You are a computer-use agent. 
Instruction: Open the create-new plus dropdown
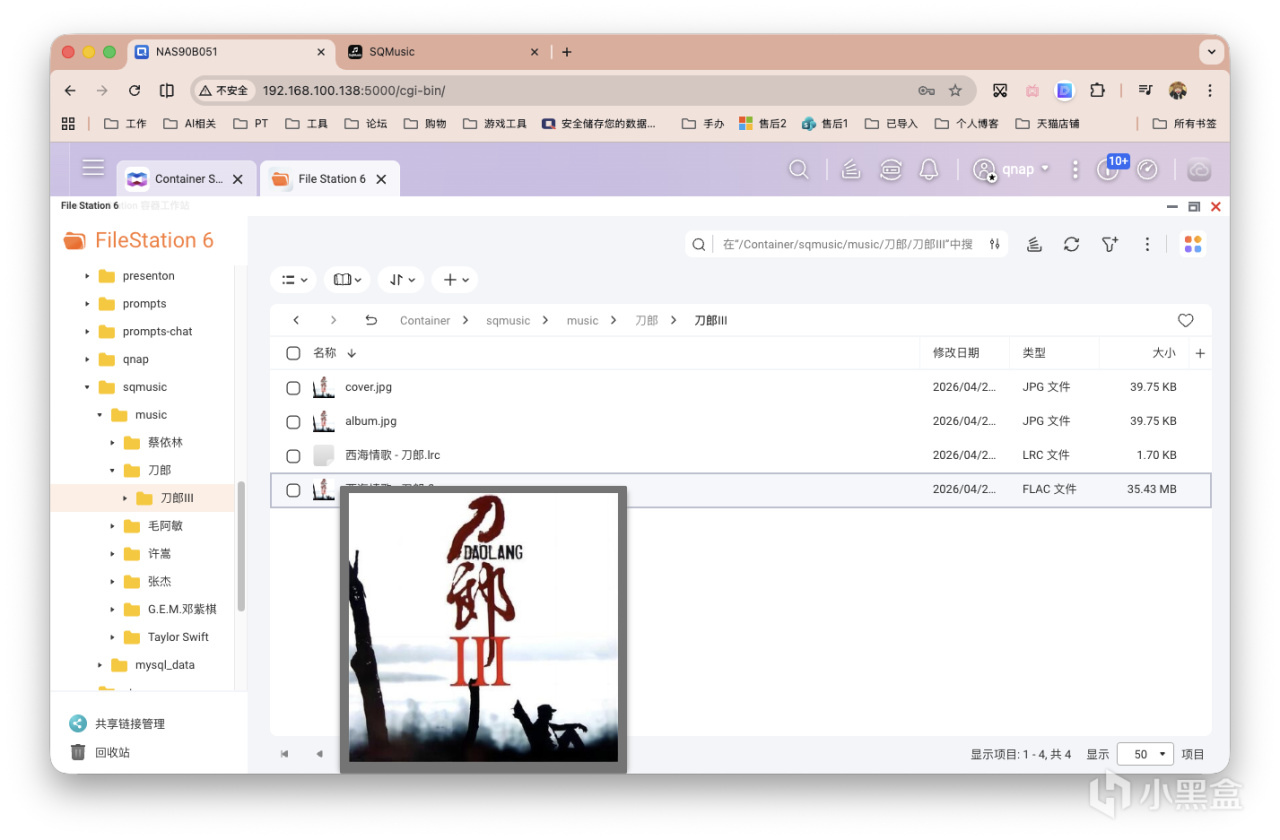[x=455, y=280]
